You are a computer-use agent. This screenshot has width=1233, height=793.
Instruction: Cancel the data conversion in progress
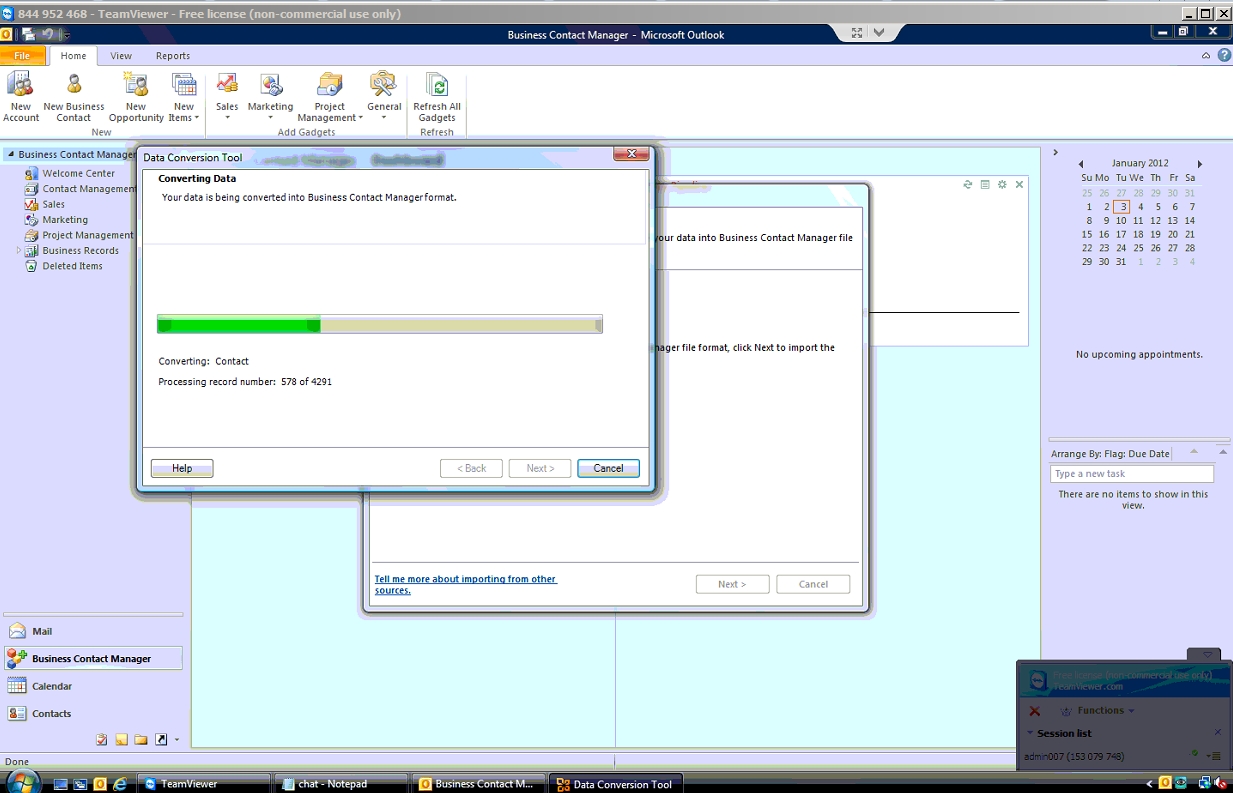click(x=608, y=468)
